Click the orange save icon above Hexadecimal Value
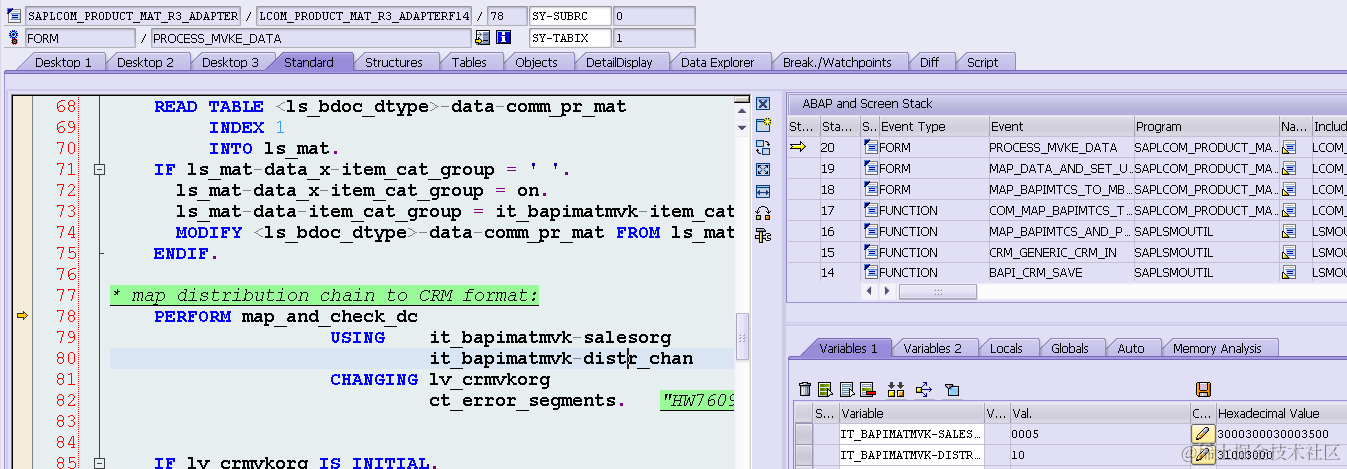This screenshot has height=469, width=1347. click(x=1203, y=389)
